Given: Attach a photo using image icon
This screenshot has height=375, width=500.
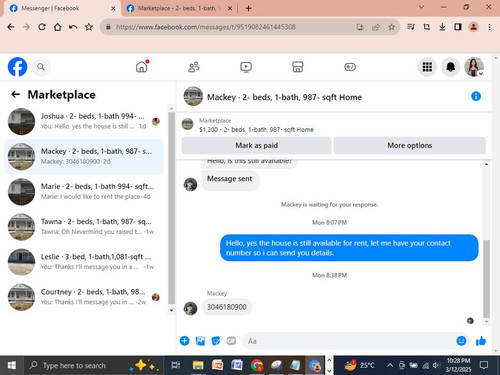Looking at the screenshot, I should coord(200,341).
